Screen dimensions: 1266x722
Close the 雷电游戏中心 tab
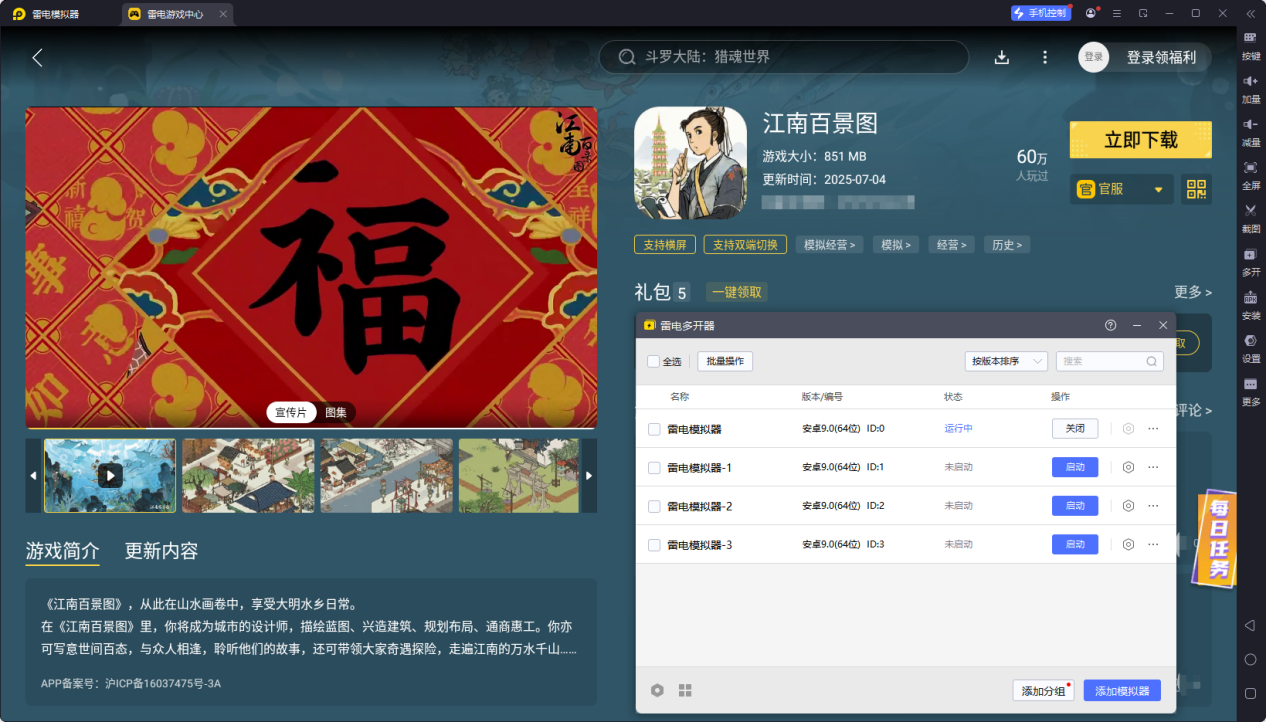[223, 14]
